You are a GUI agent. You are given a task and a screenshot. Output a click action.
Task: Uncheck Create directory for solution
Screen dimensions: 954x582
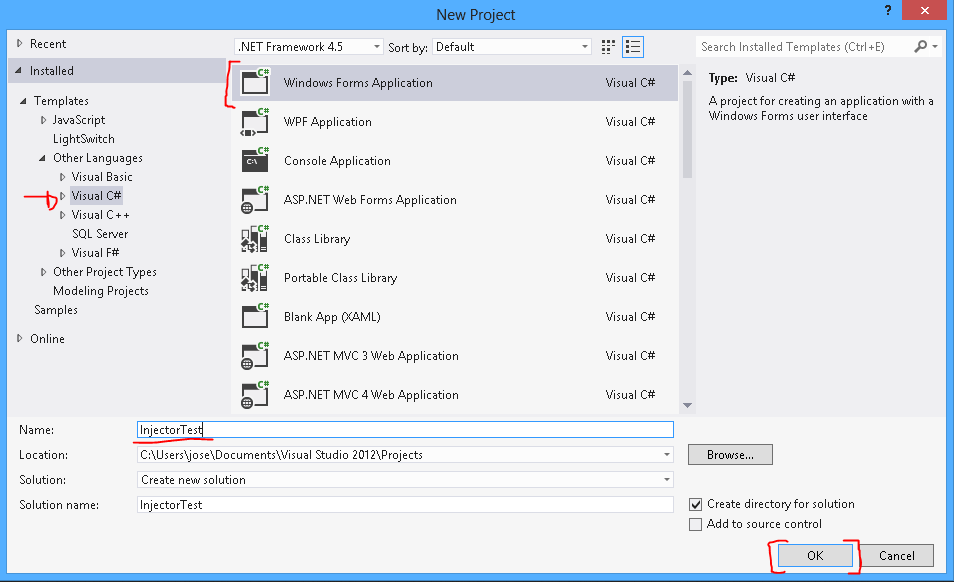(696, 505)
